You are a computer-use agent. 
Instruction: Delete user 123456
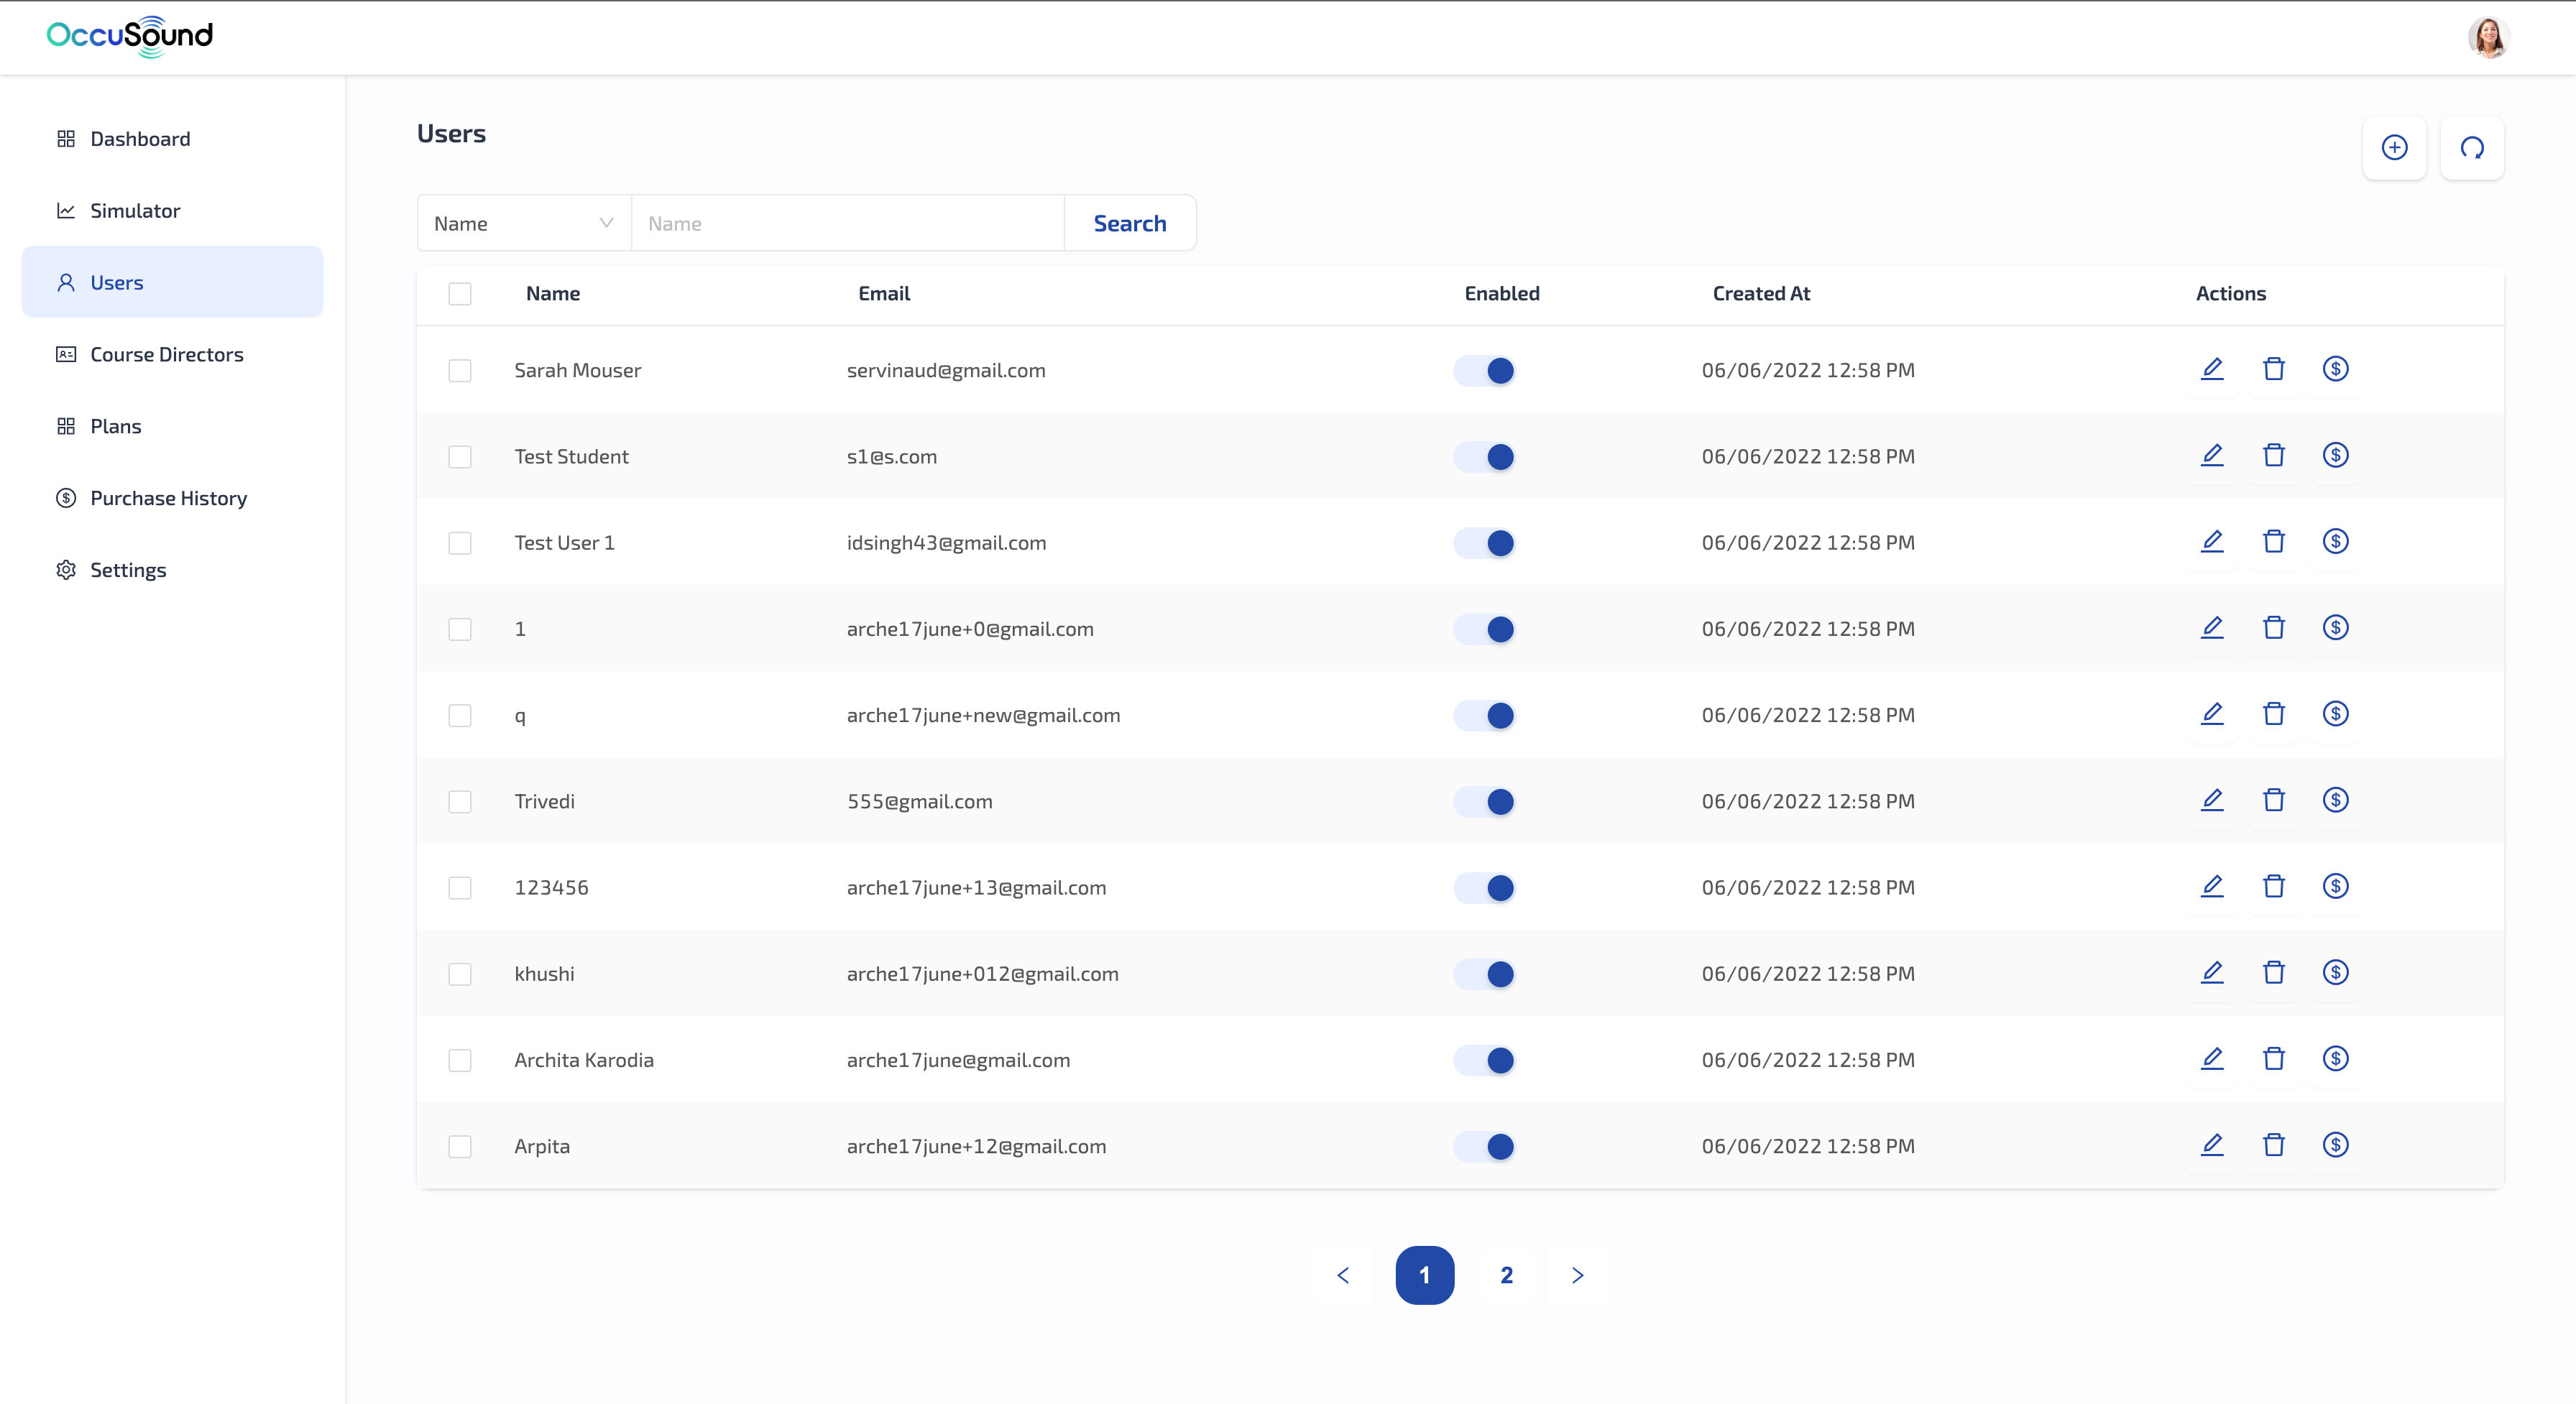click(x=2274, y=886)
